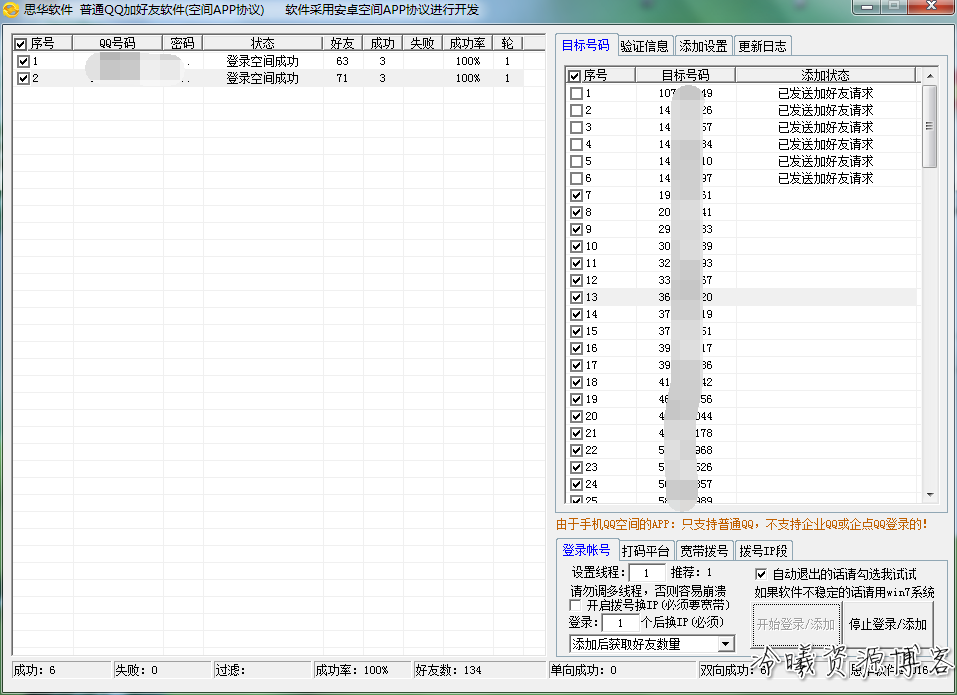This screenshot has width=957, height=695.
Task: Click the 成功 column header
Action: point(383,43)
